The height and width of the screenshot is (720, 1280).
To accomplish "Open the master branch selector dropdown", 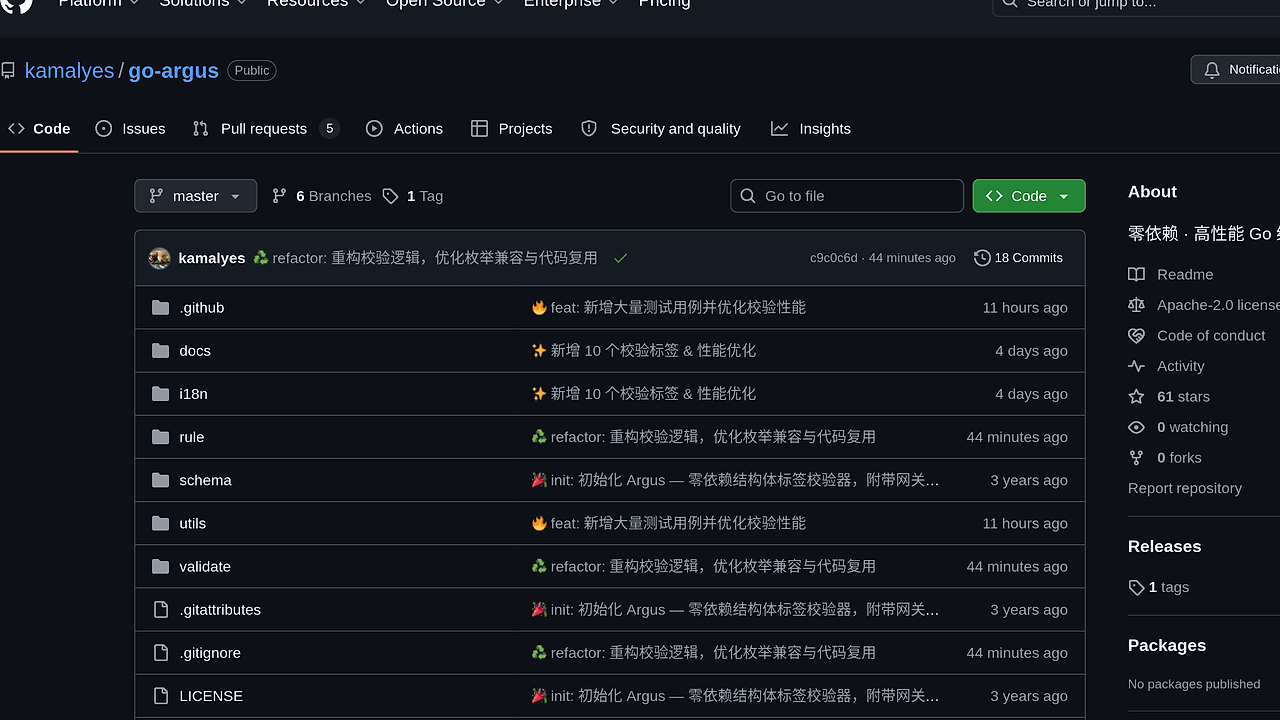I will 195,196.
